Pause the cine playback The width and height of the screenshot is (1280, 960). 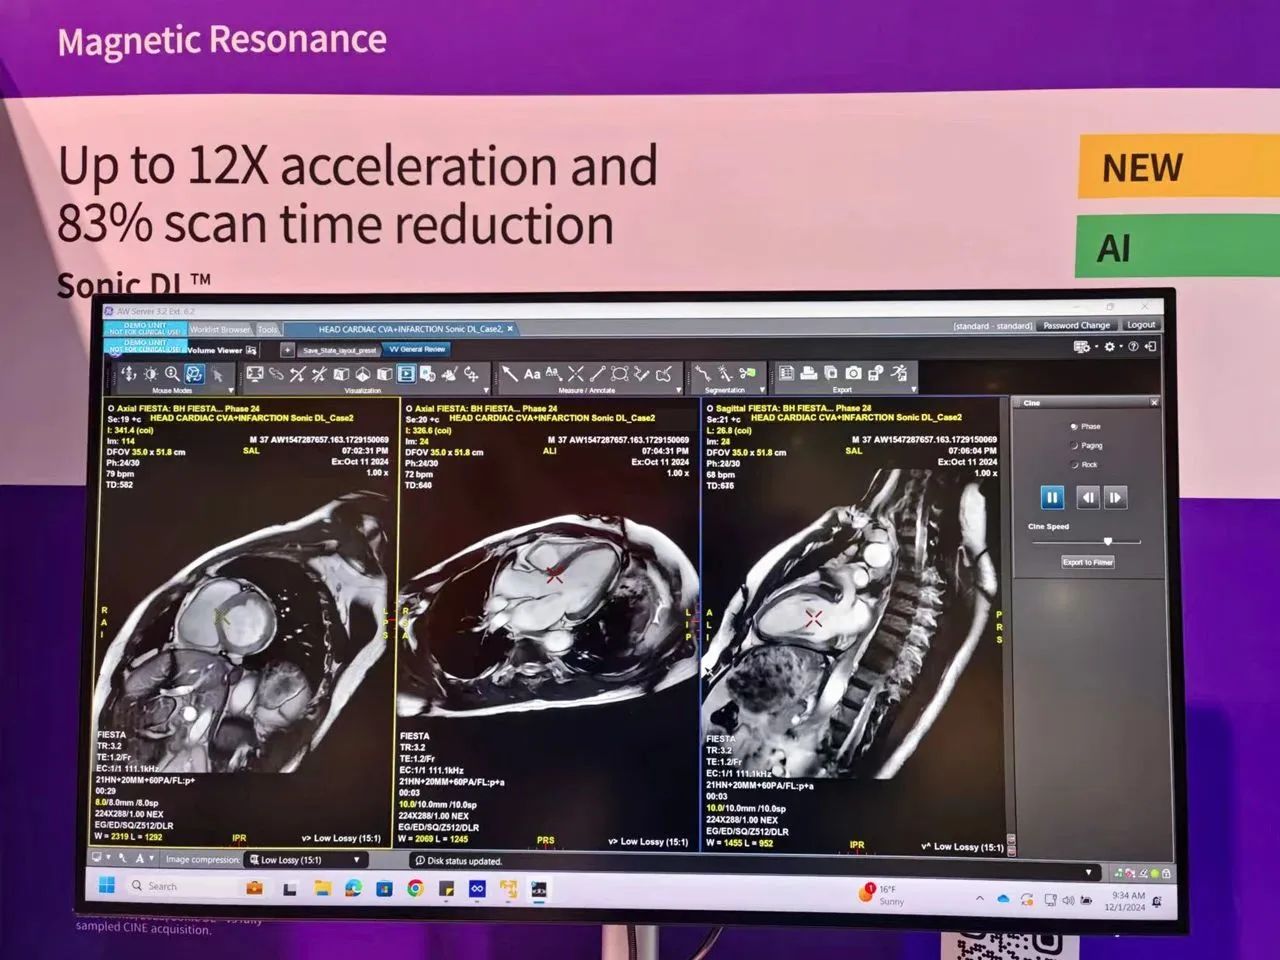click(x=1052, y=497)
